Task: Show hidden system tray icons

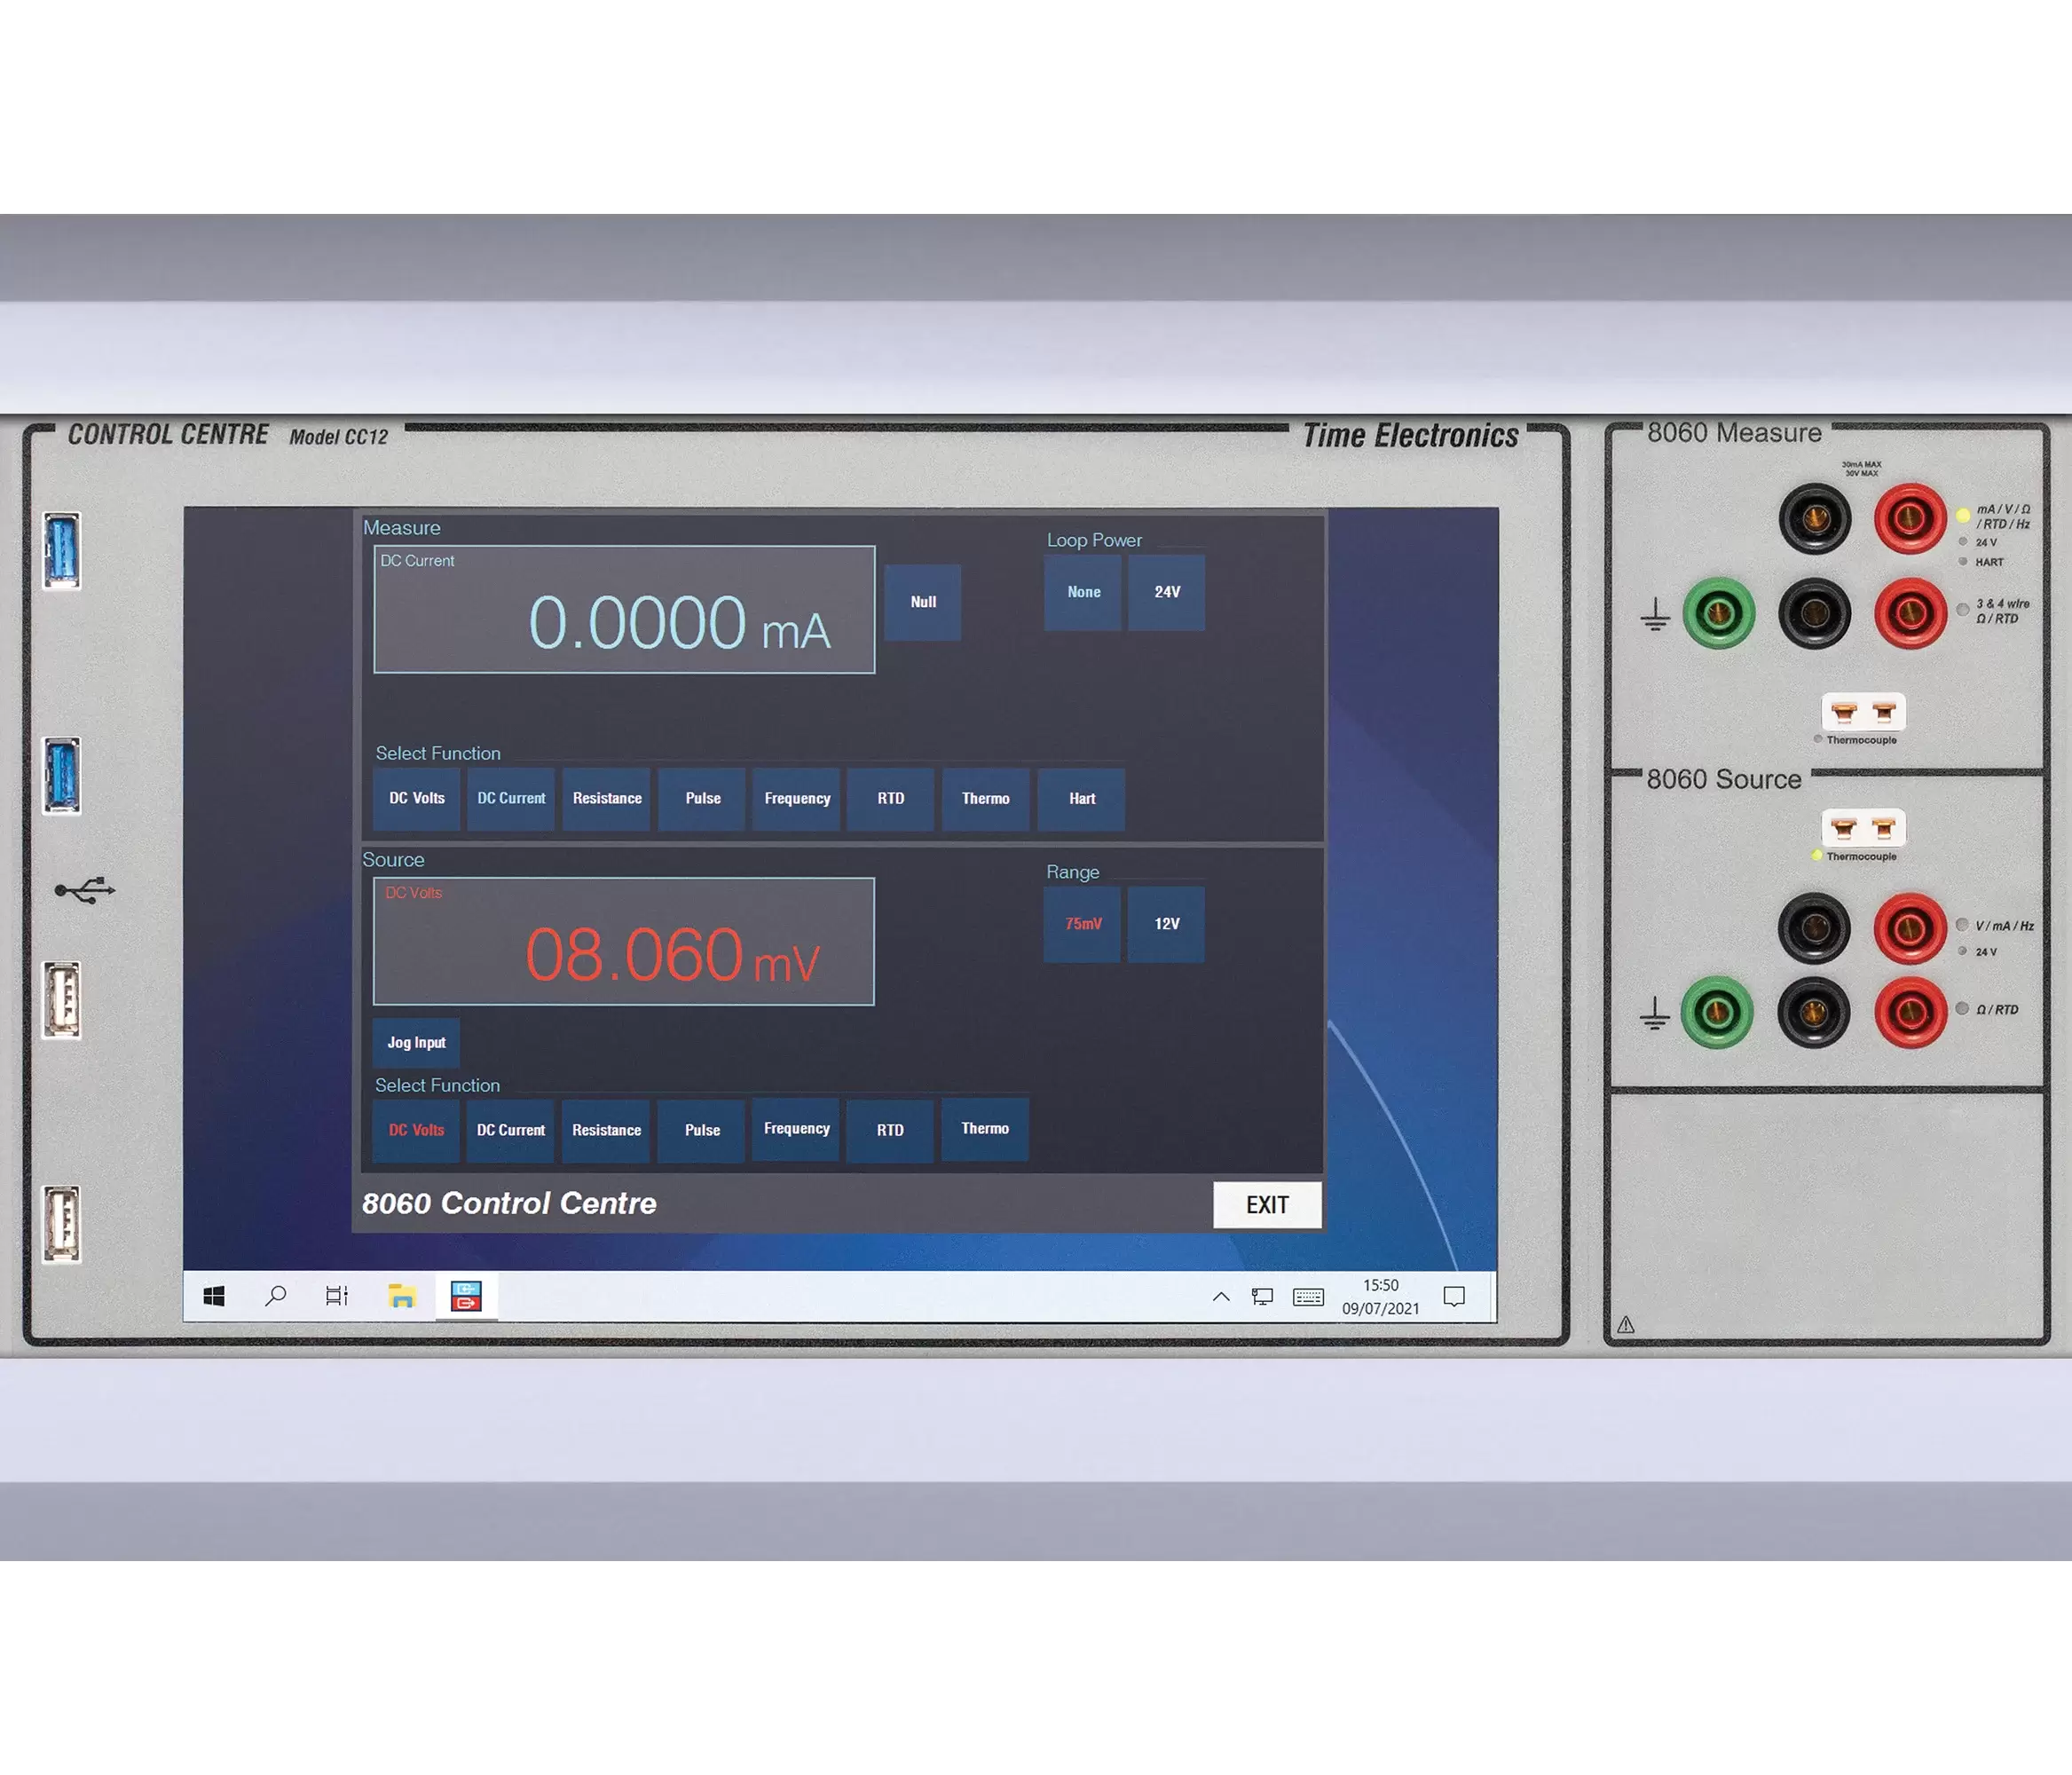Action: click(1221, 1297)
